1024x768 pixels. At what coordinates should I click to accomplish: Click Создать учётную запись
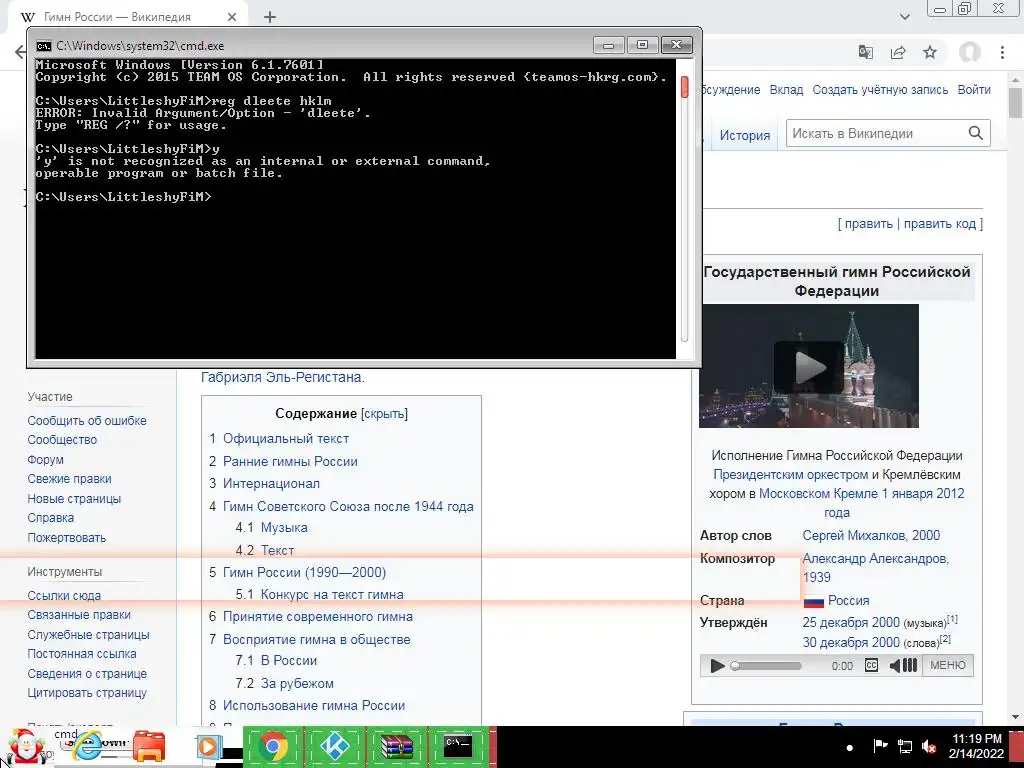click(880, 89)
